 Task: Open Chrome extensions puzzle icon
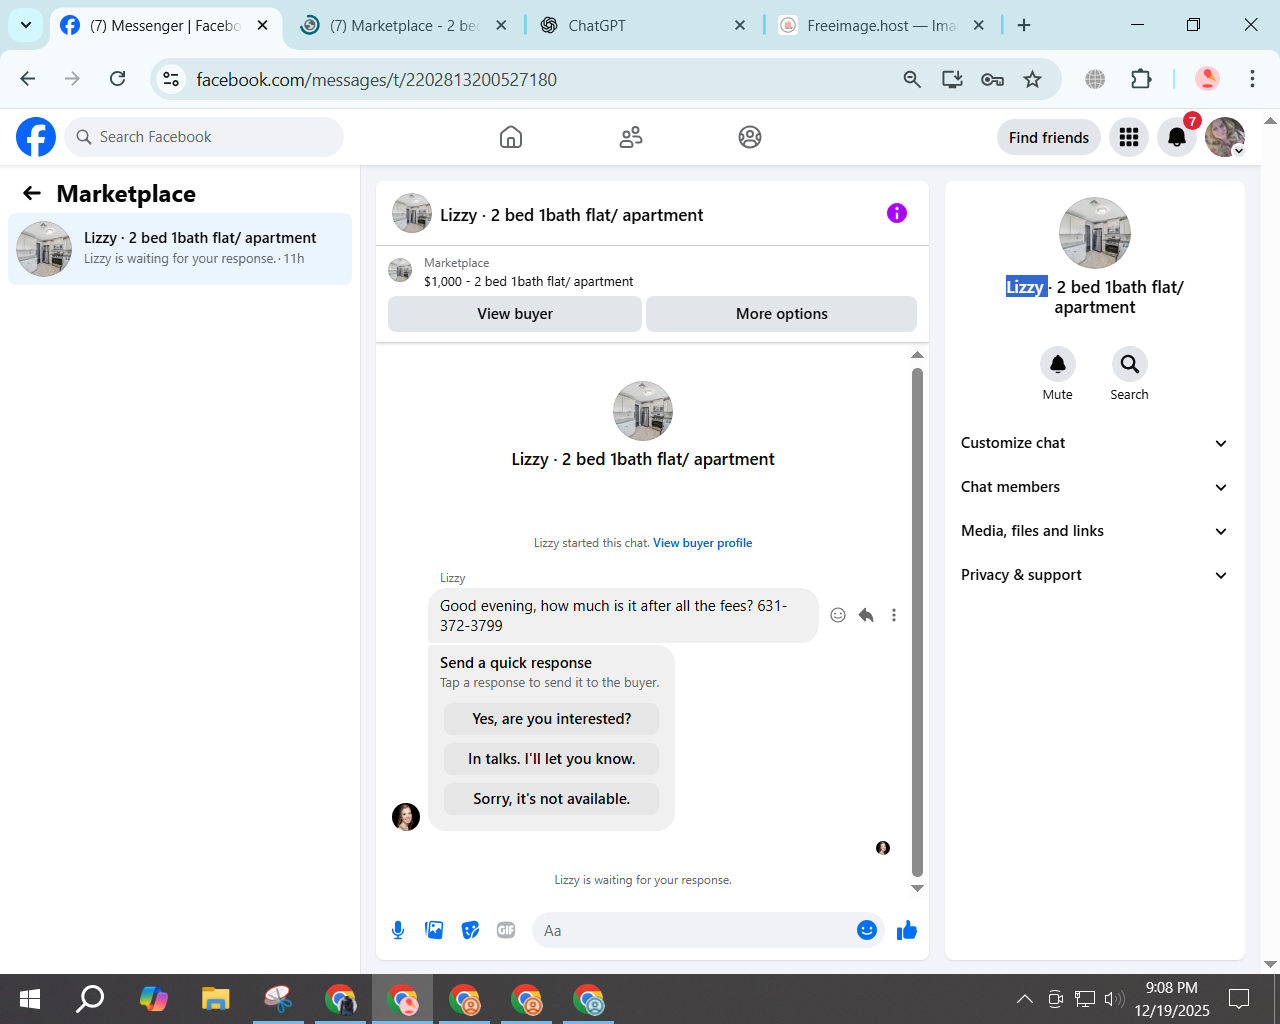point(1141,79)
